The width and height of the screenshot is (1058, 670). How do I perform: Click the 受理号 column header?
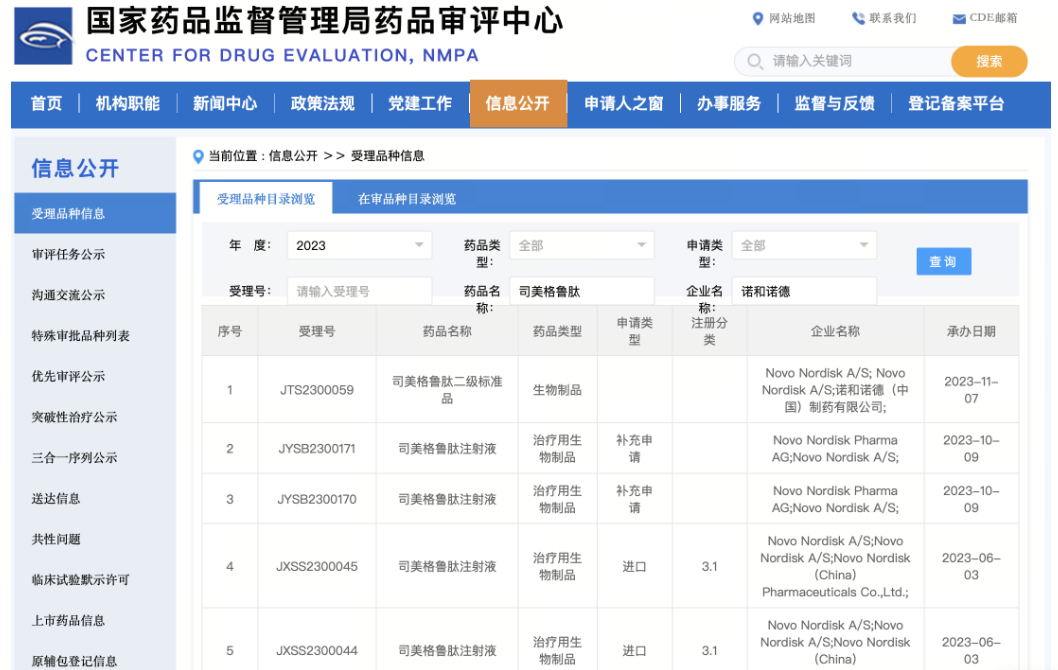tap(316, 331)
